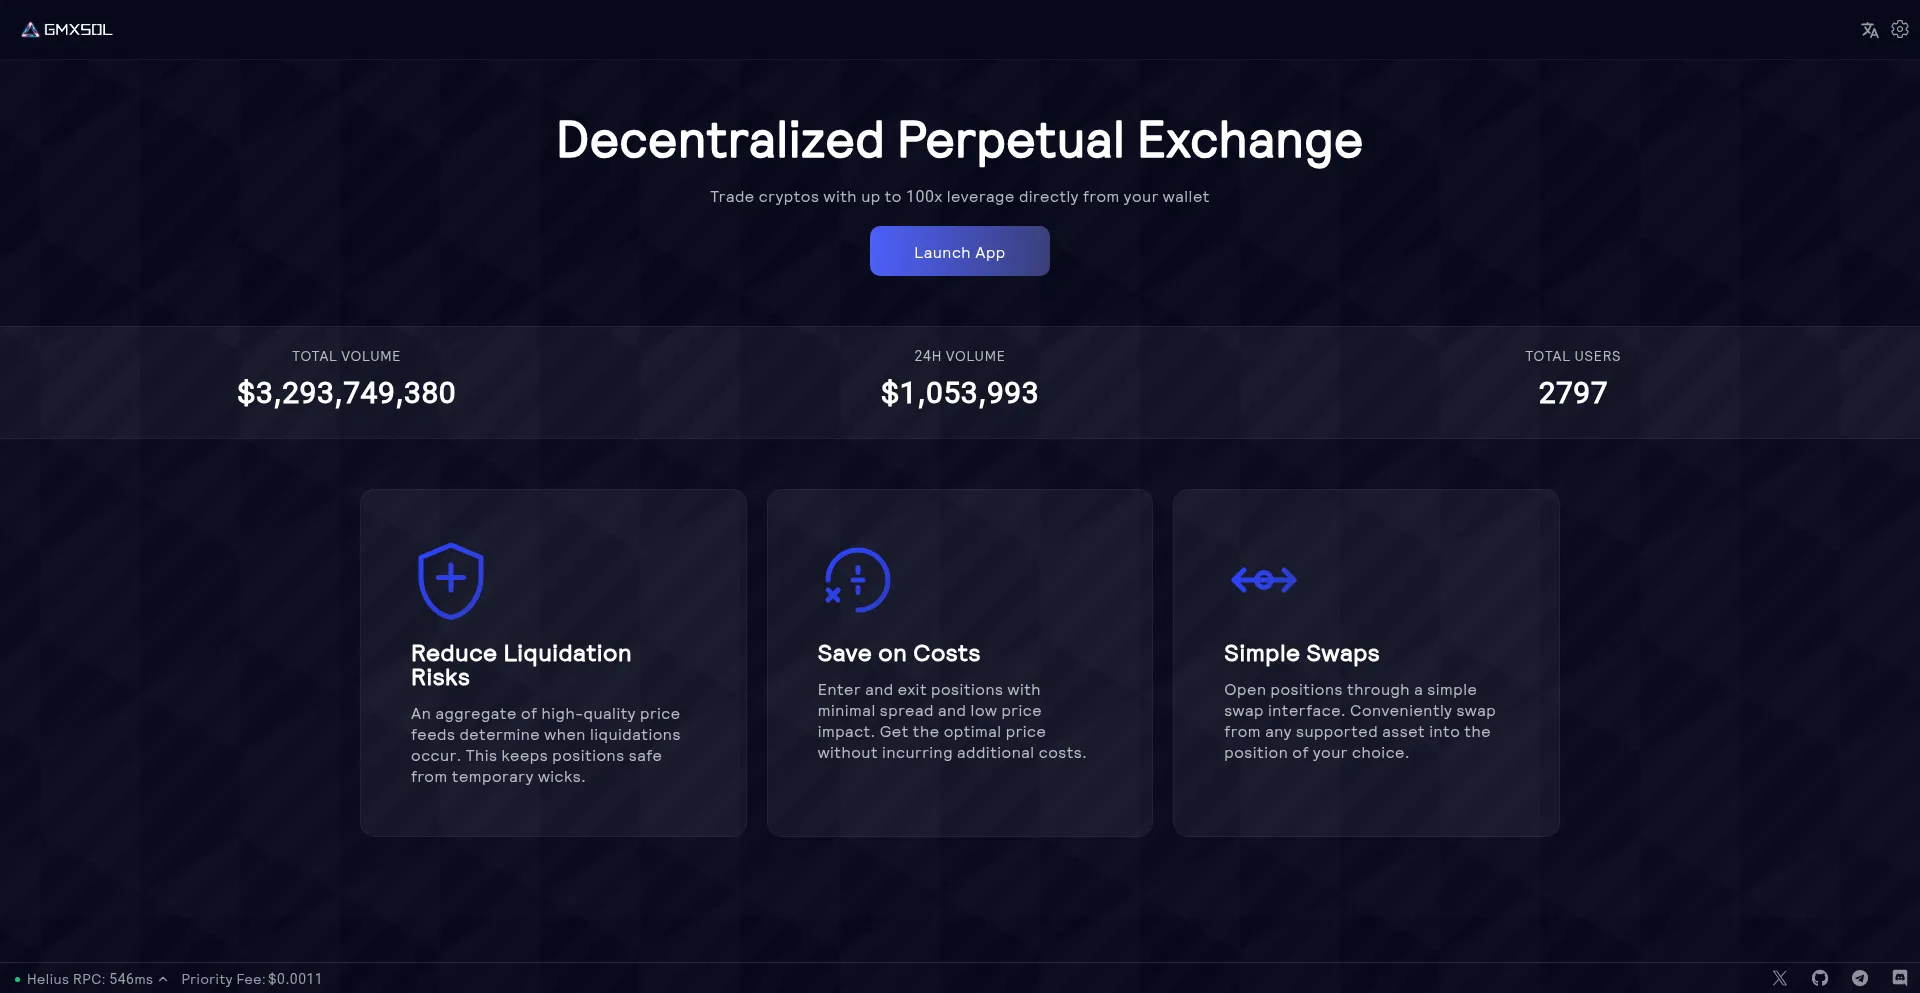Click the Save on Costs card heading

click(898, 654)
